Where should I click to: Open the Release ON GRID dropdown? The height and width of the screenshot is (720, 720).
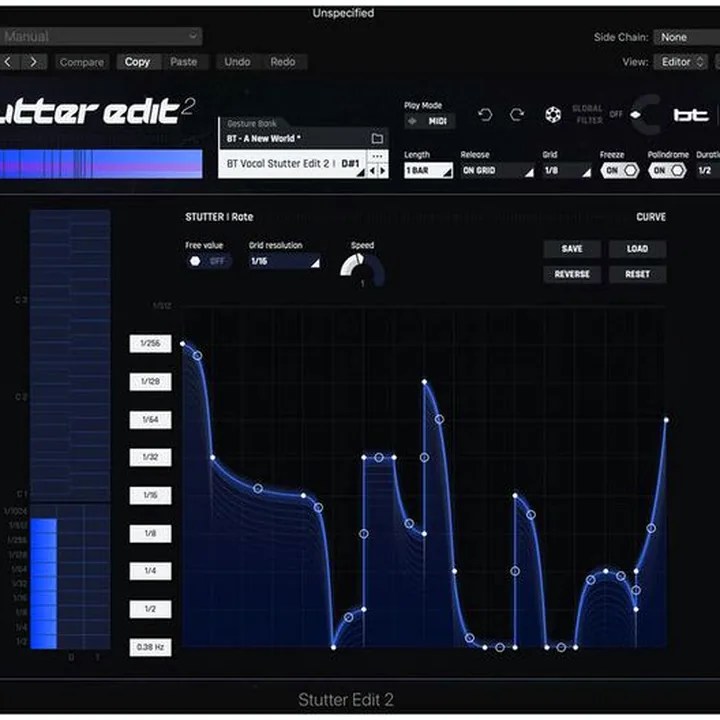pos(497,171)
